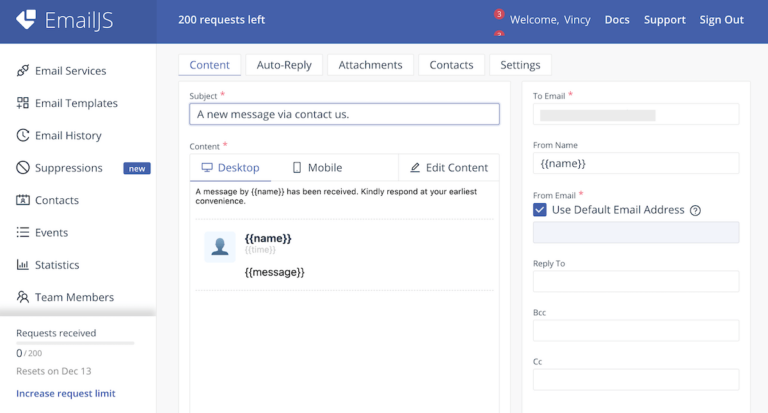
Task: Click the Edit Content button
Action: pos(449,168)
